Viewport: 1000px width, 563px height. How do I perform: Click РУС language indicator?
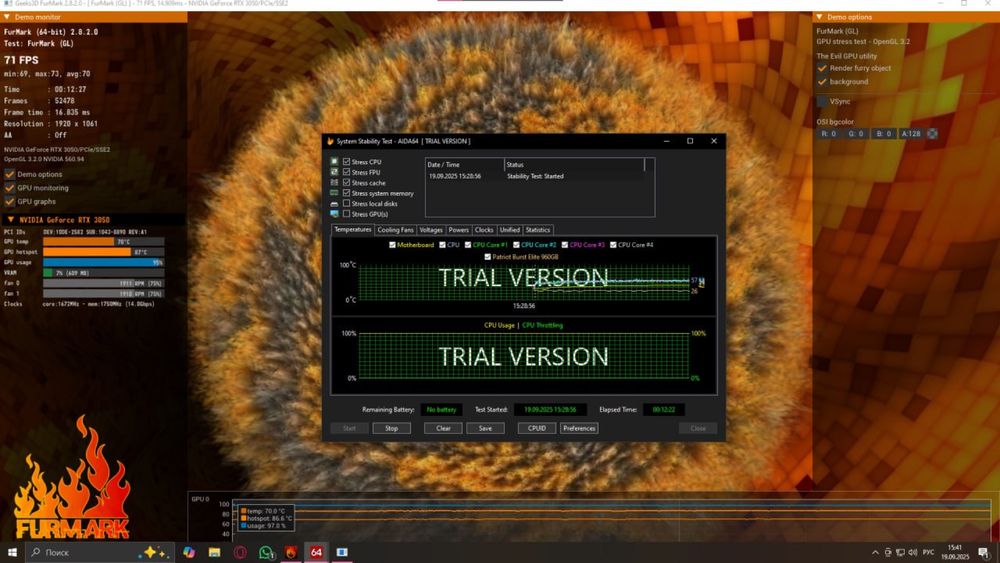(x=929, y=552)
